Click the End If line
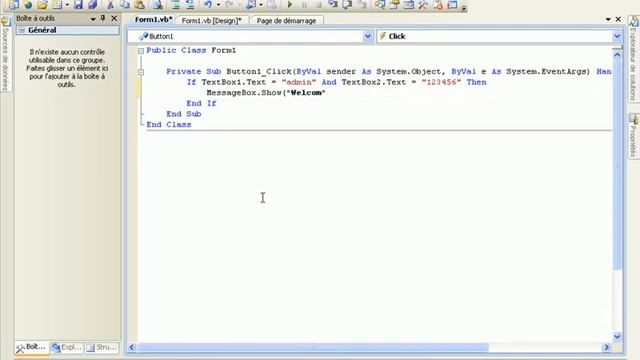 [201, 103]
